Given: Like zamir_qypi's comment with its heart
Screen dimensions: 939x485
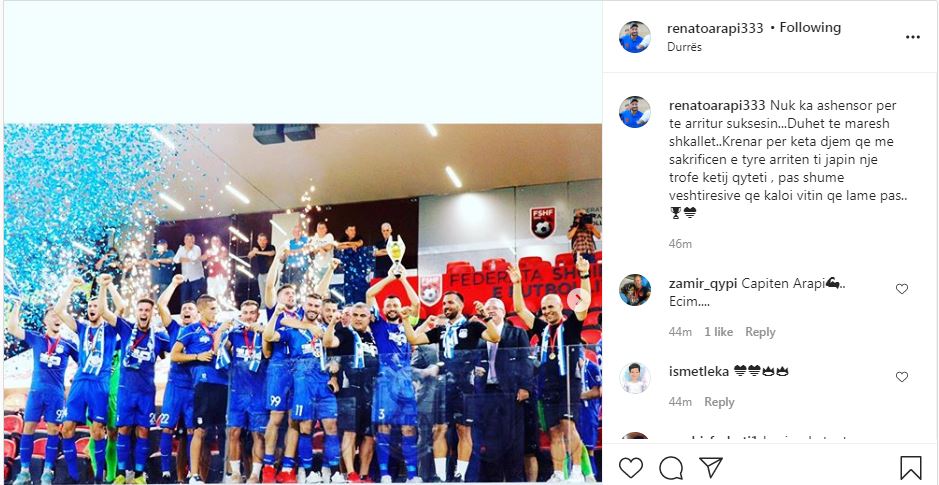Looking at the screenshot, I should tap(902, 289).
